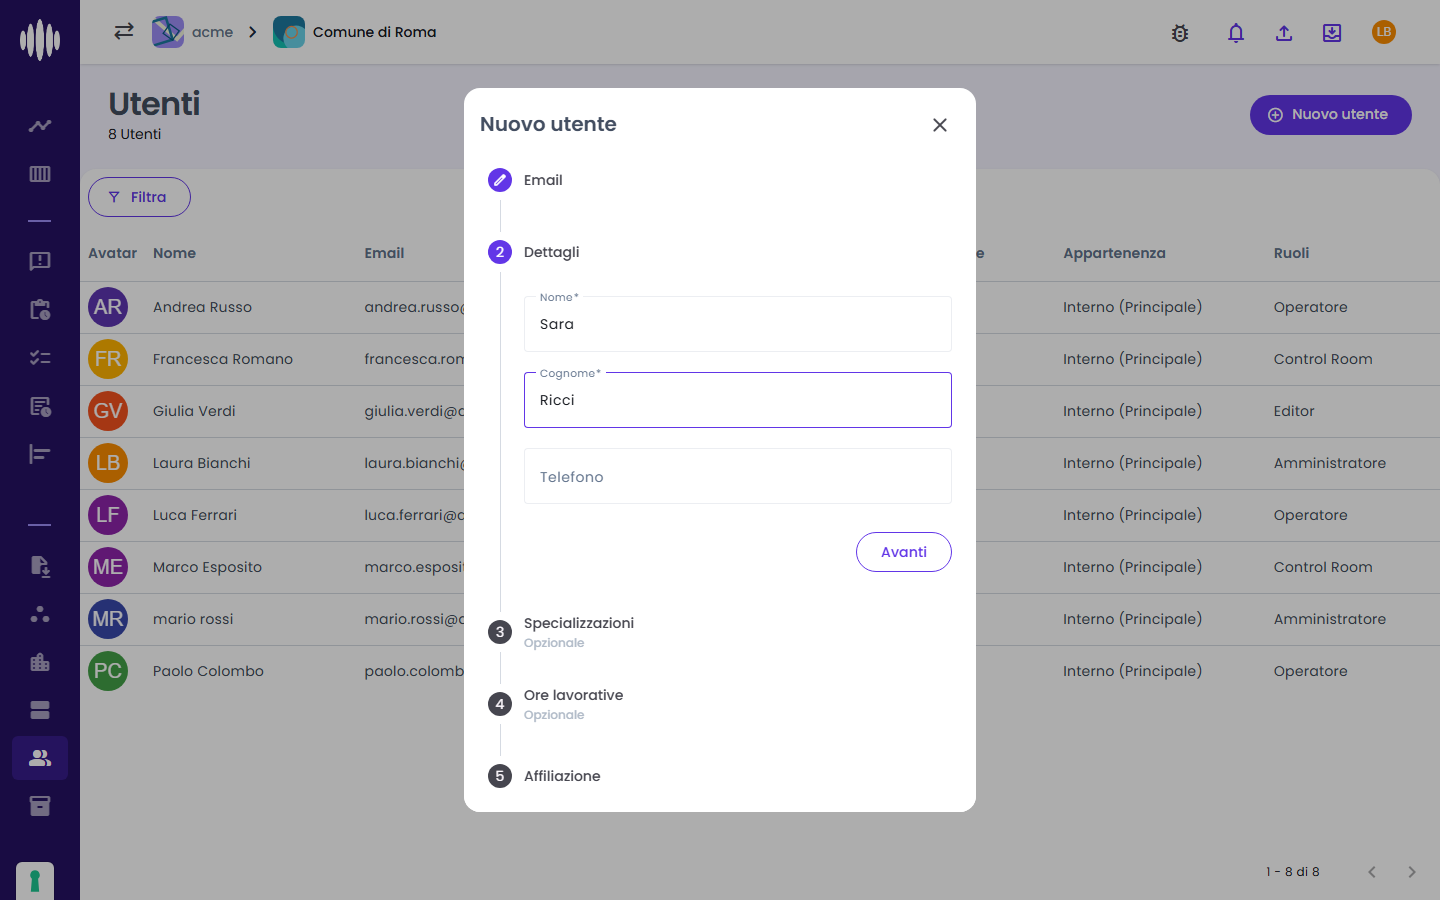Select the Affiliazione step

tap(545, 776)
